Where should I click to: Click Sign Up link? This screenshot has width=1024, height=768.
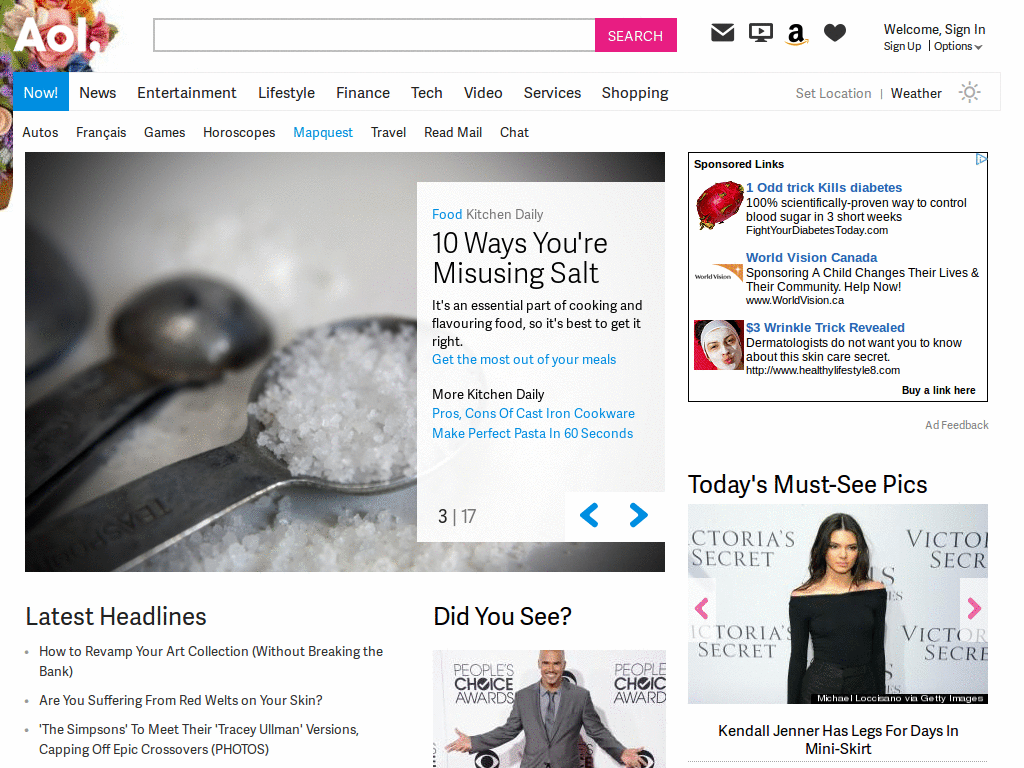903,46
